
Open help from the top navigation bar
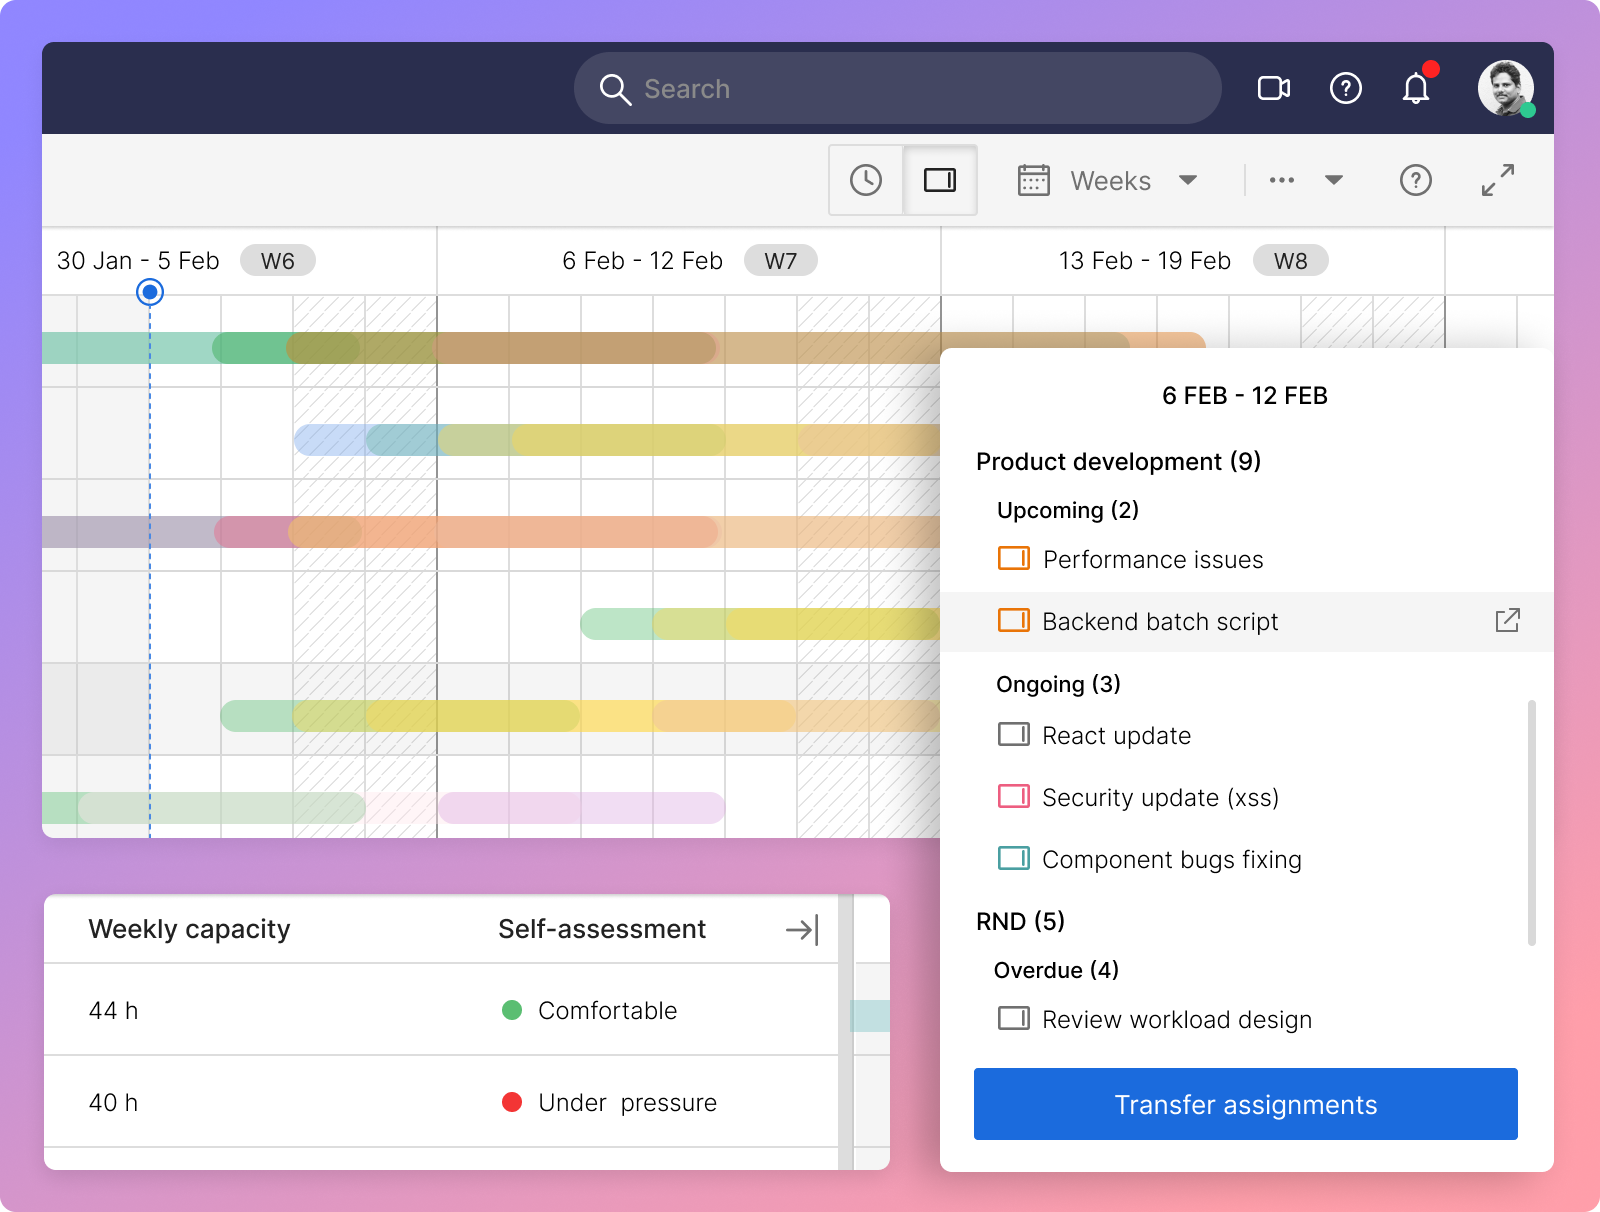[x=1345, y=89]
